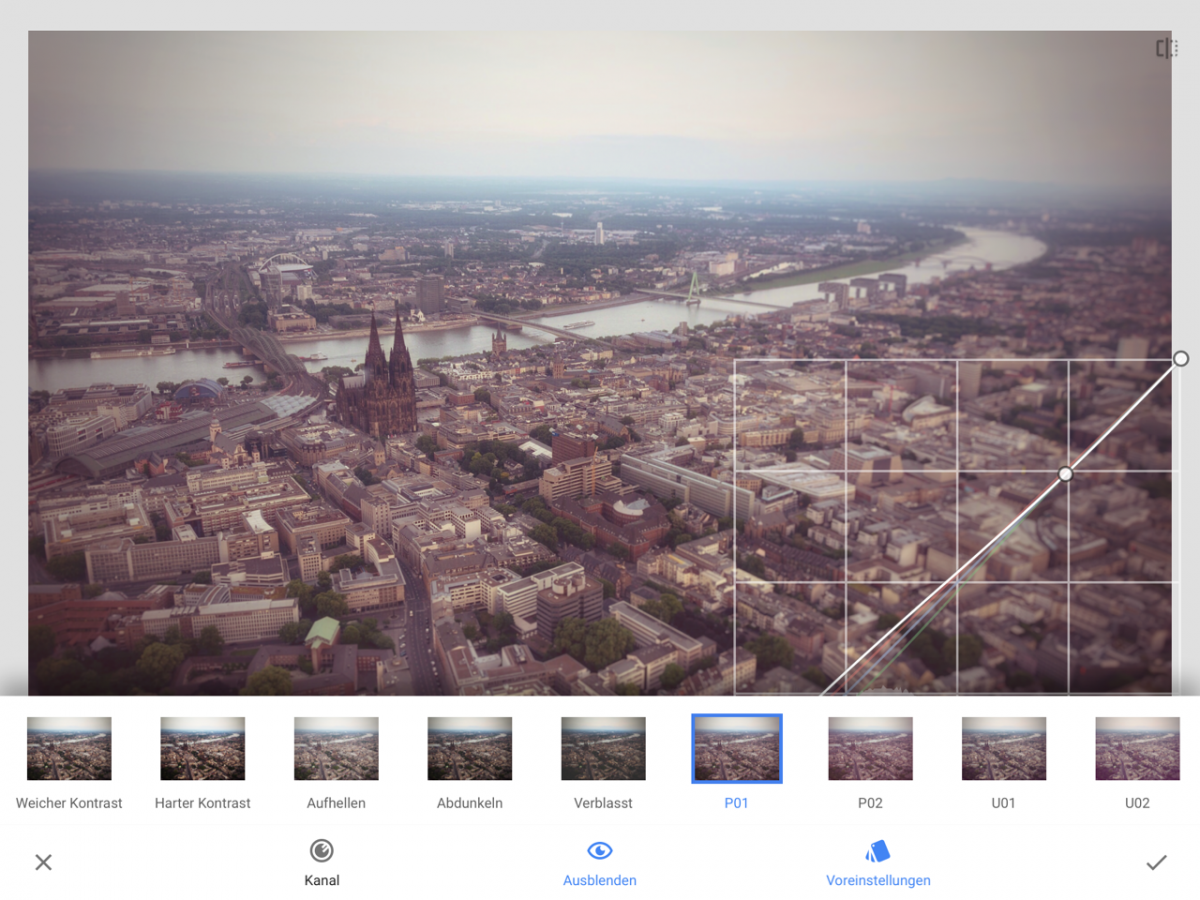Toggle the Ausblenden eye to hide curve
Image resolution: width=1200 pixels, height=900 pixels.
[x=600, y=863]
